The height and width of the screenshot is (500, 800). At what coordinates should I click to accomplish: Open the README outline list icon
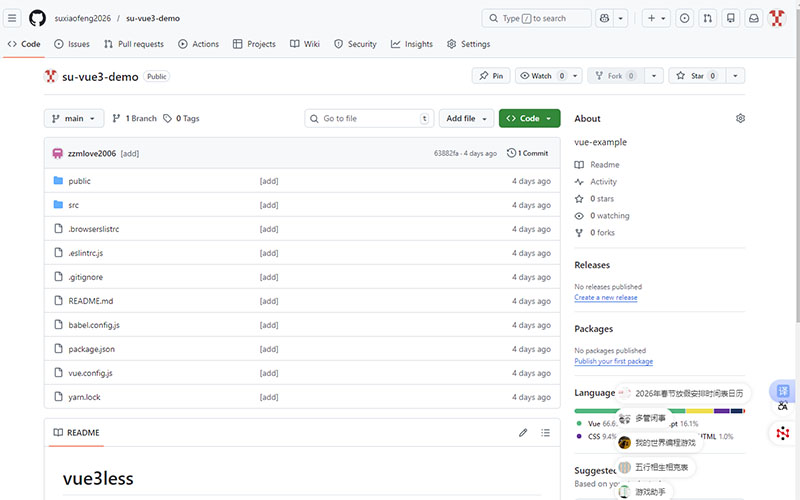545,433
